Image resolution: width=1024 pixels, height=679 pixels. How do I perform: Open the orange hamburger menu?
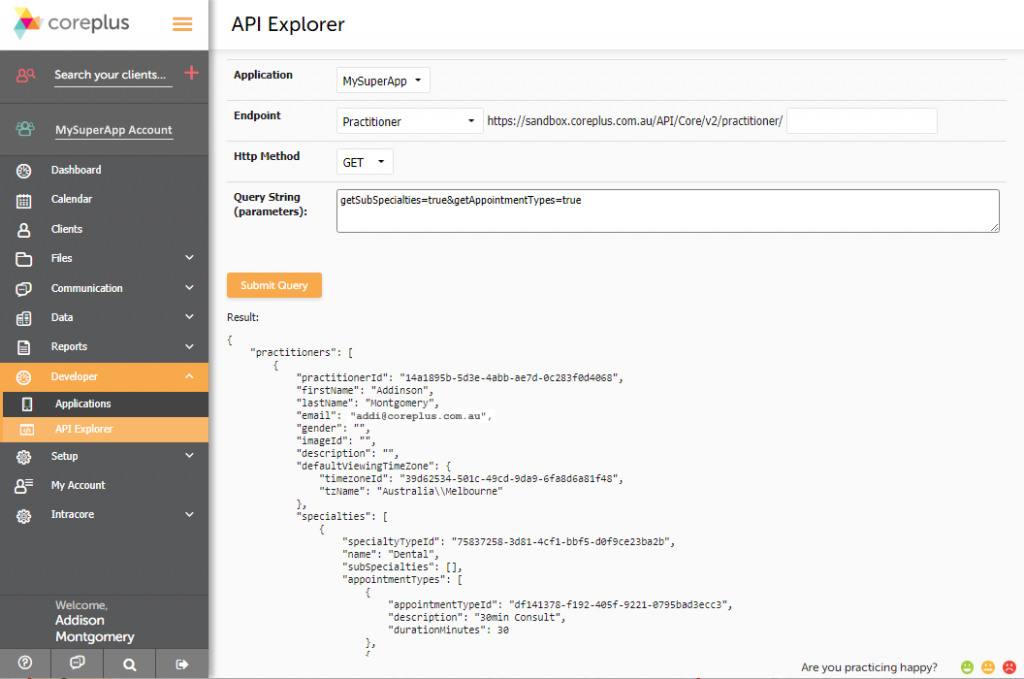point(181,23)
